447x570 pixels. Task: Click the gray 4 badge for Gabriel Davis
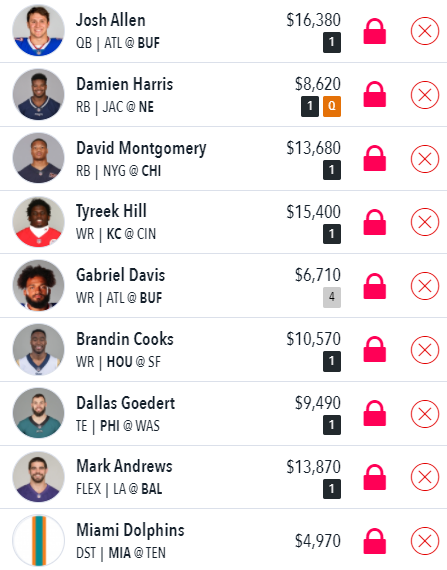332,297
